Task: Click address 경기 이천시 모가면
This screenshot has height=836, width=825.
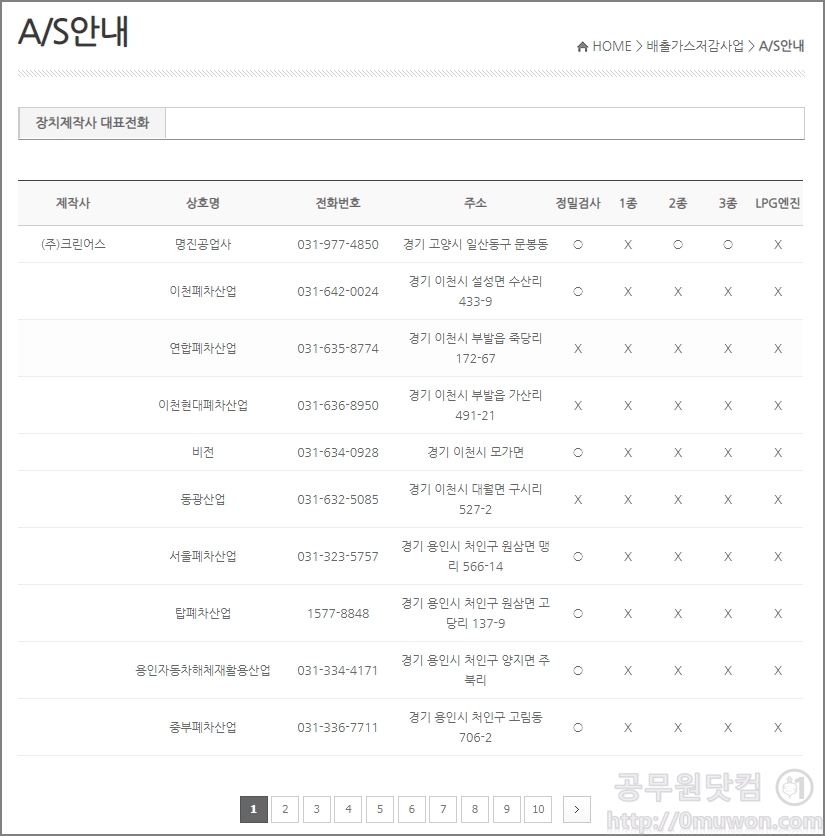Action: 475,452
